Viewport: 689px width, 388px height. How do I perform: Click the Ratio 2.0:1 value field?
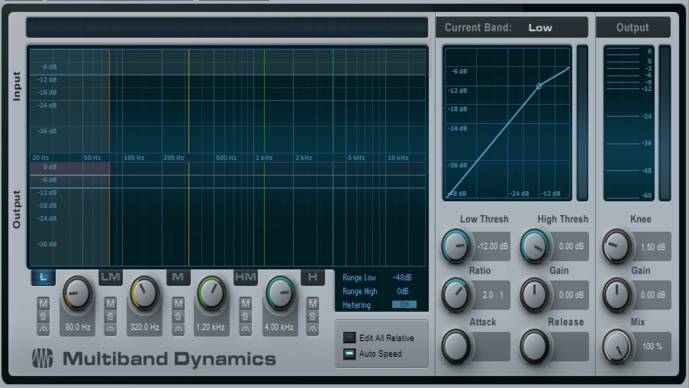[x=492, y=295]
